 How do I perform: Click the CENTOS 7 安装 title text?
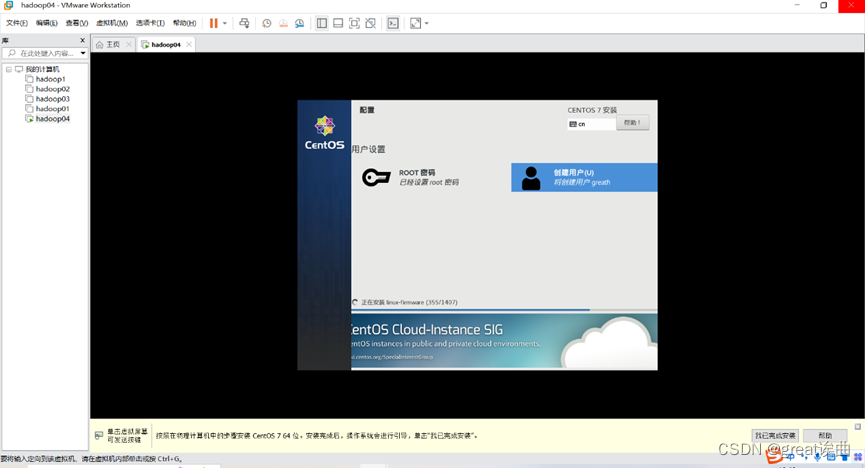point(592,110)
